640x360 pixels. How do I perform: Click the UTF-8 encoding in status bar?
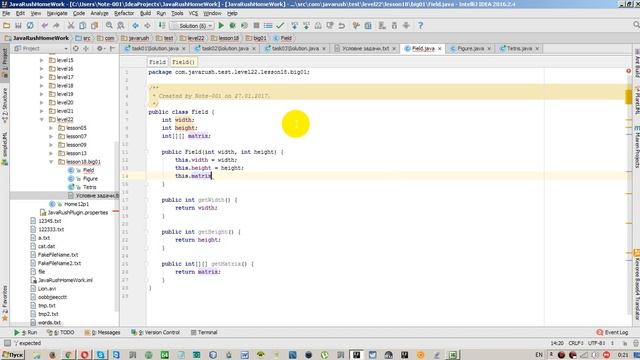[x=596, y=343]
